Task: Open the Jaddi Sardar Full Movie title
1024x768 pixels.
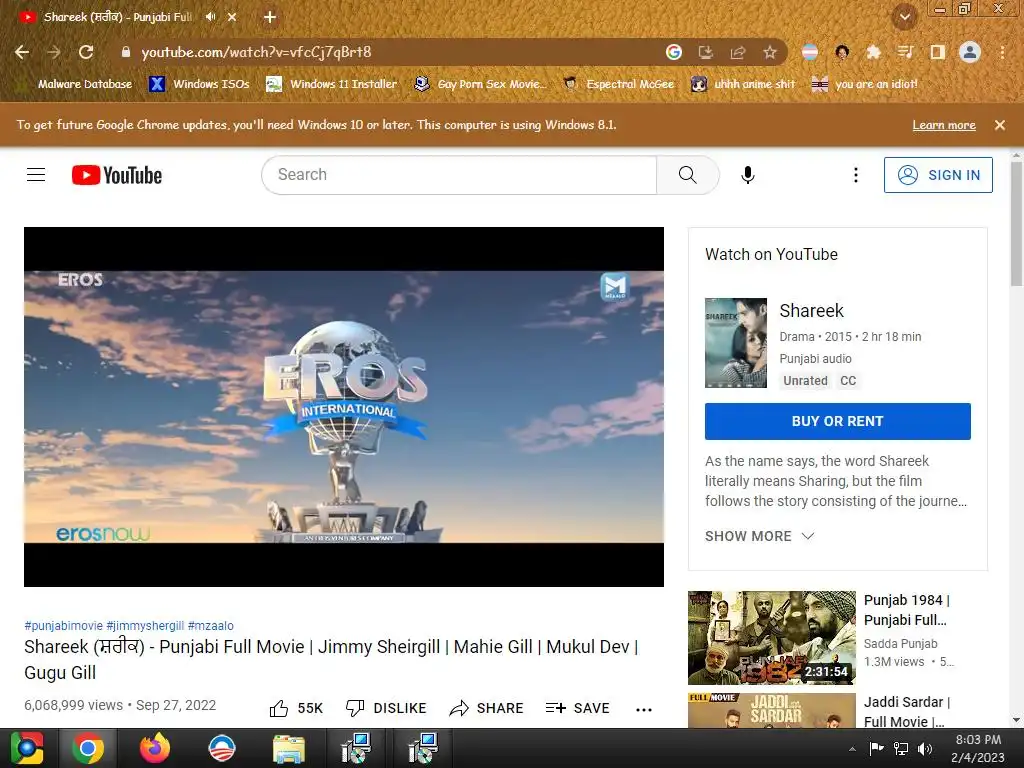Action: point(906,712)
